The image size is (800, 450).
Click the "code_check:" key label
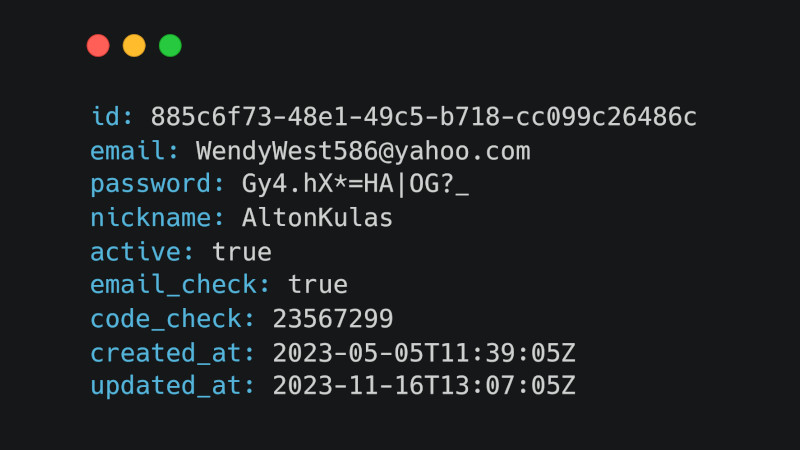point(172,319)
